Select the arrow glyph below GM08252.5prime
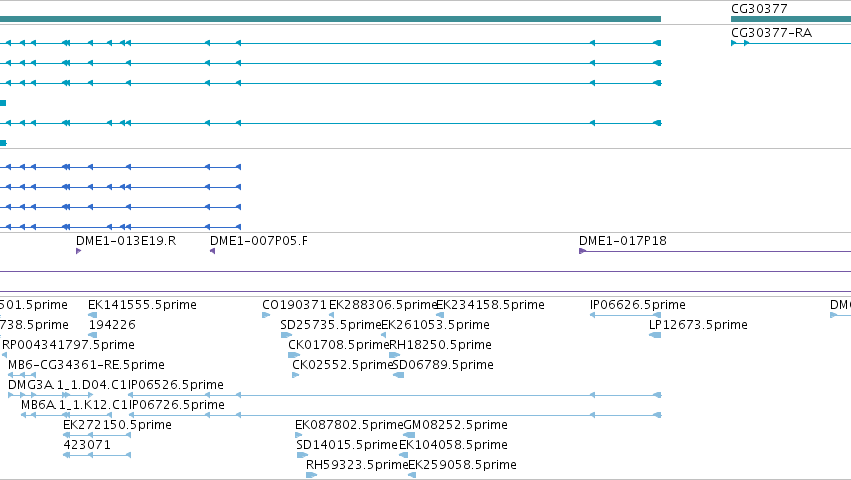The image size is (851, 480). (409, 435)
